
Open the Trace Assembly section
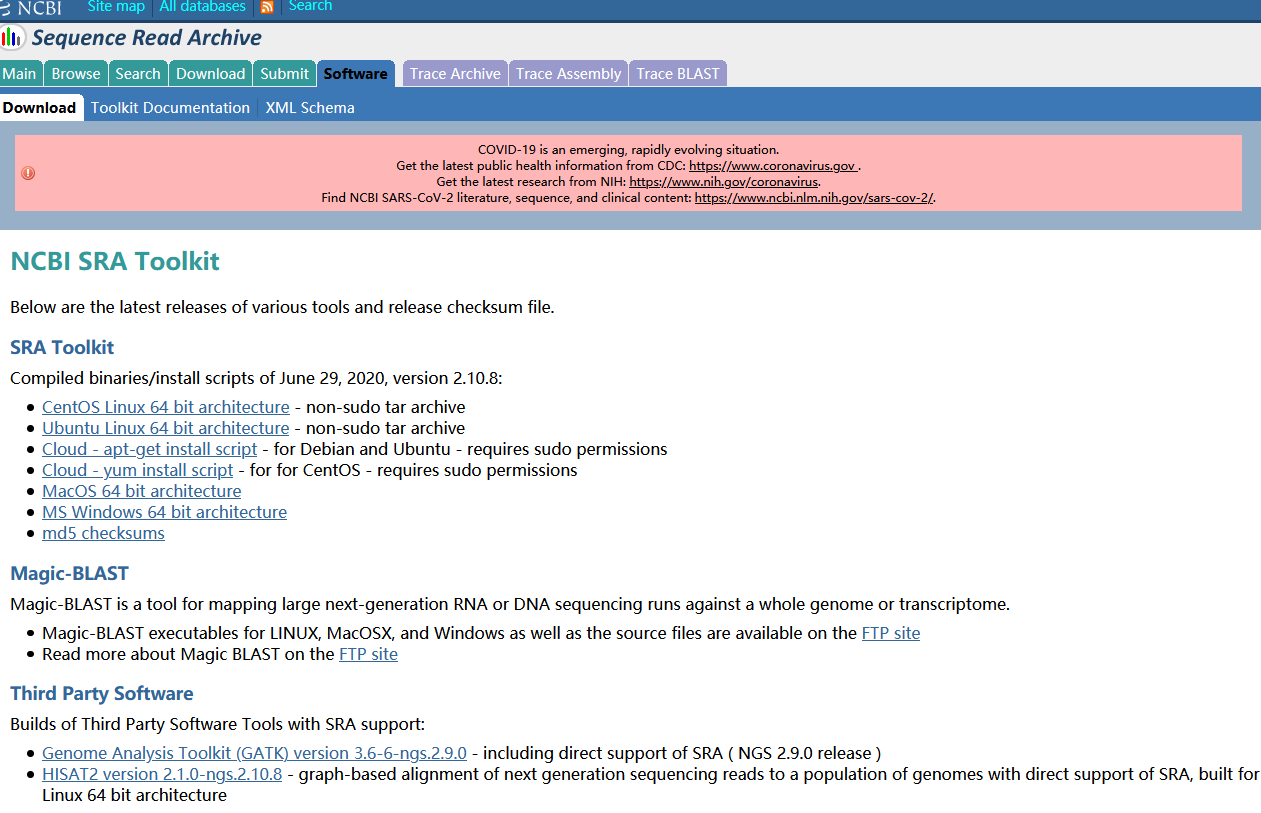(567, 73)
